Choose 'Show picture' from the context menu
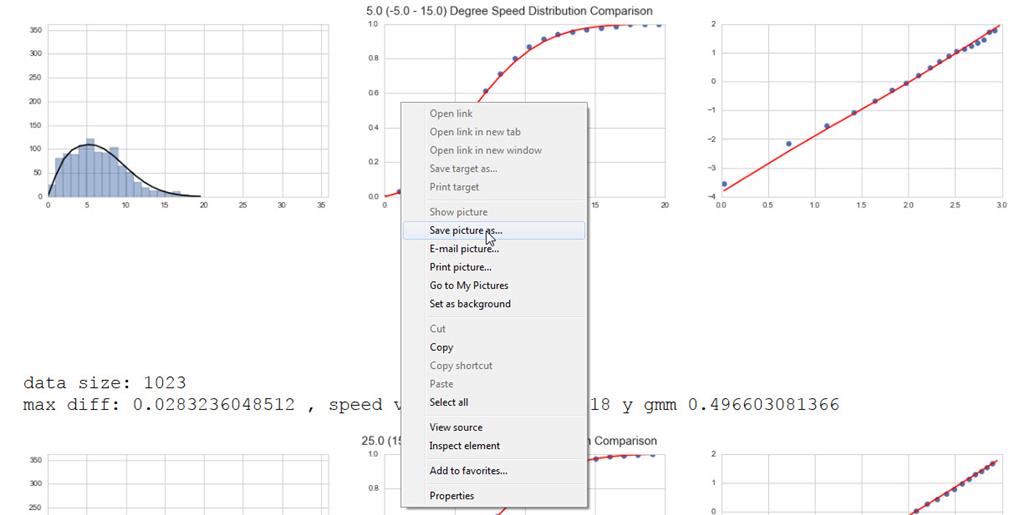The image size is (1024, 515). click(494, 212)
